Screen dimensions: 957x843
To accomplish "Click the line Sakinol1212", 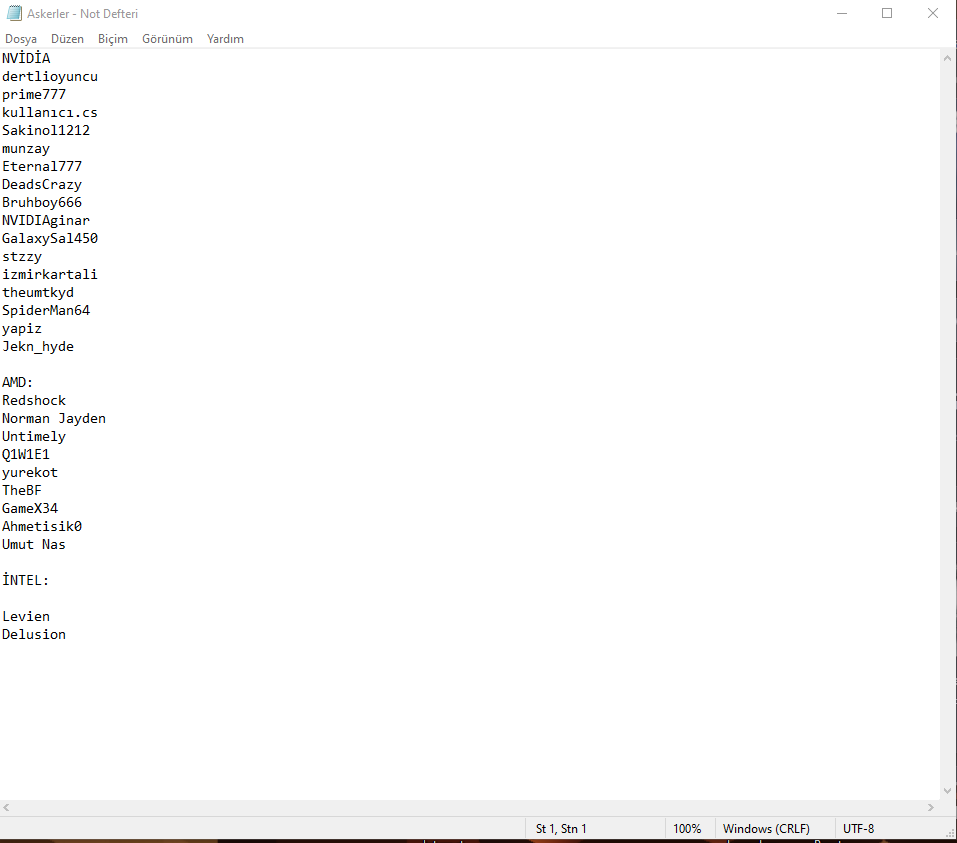I will coord(46,131).
